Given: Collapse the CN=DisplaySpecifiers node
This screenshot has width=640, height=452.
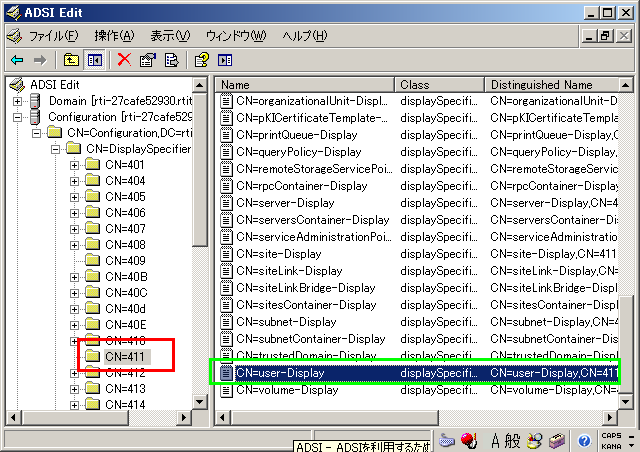Looking at the screenshot, I should [55, 149].
